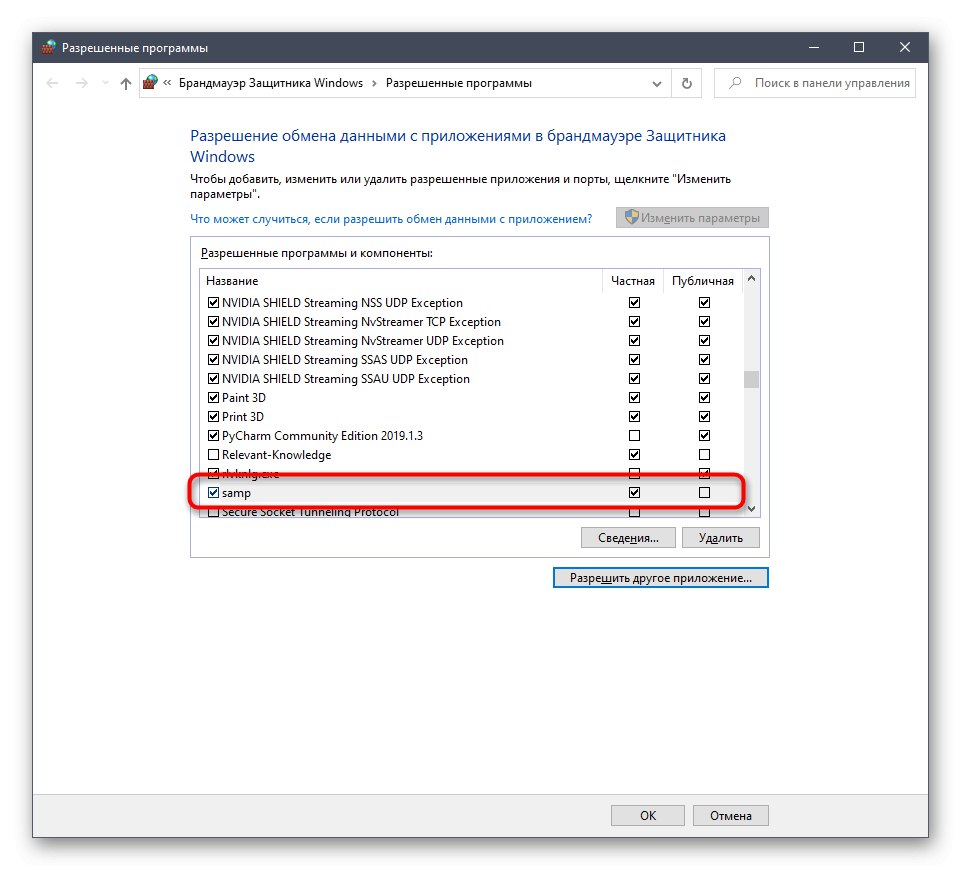Disable the Paint 3D firewall exception
Image resolution: width=961 pixels, height=870 pixels.
pos(213,397)
